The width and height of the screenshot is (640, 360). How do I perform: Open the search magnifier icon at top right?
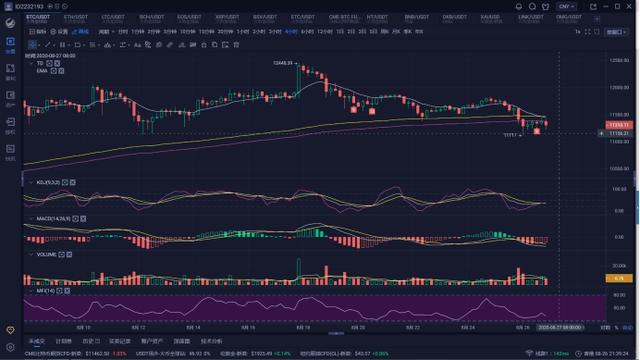tap(532, 7)
